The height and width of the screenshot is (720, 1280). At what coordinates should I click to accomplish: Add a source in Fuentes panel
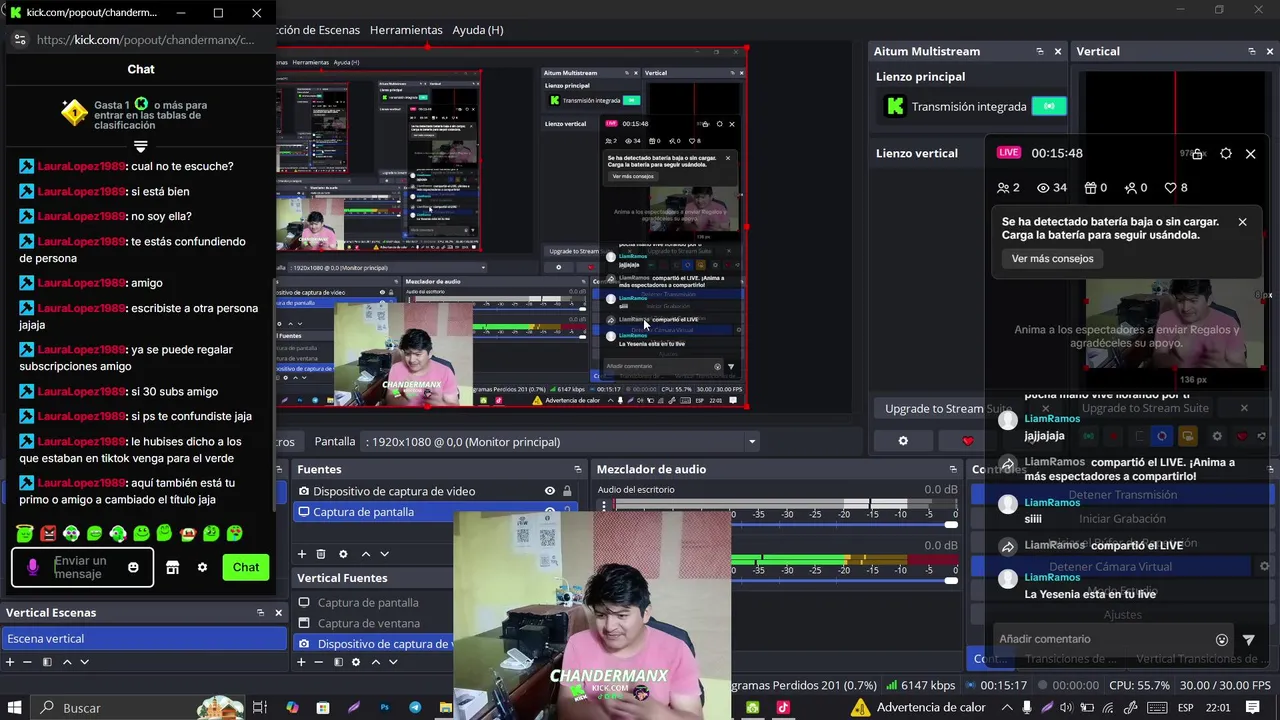(x=302, y=554)
